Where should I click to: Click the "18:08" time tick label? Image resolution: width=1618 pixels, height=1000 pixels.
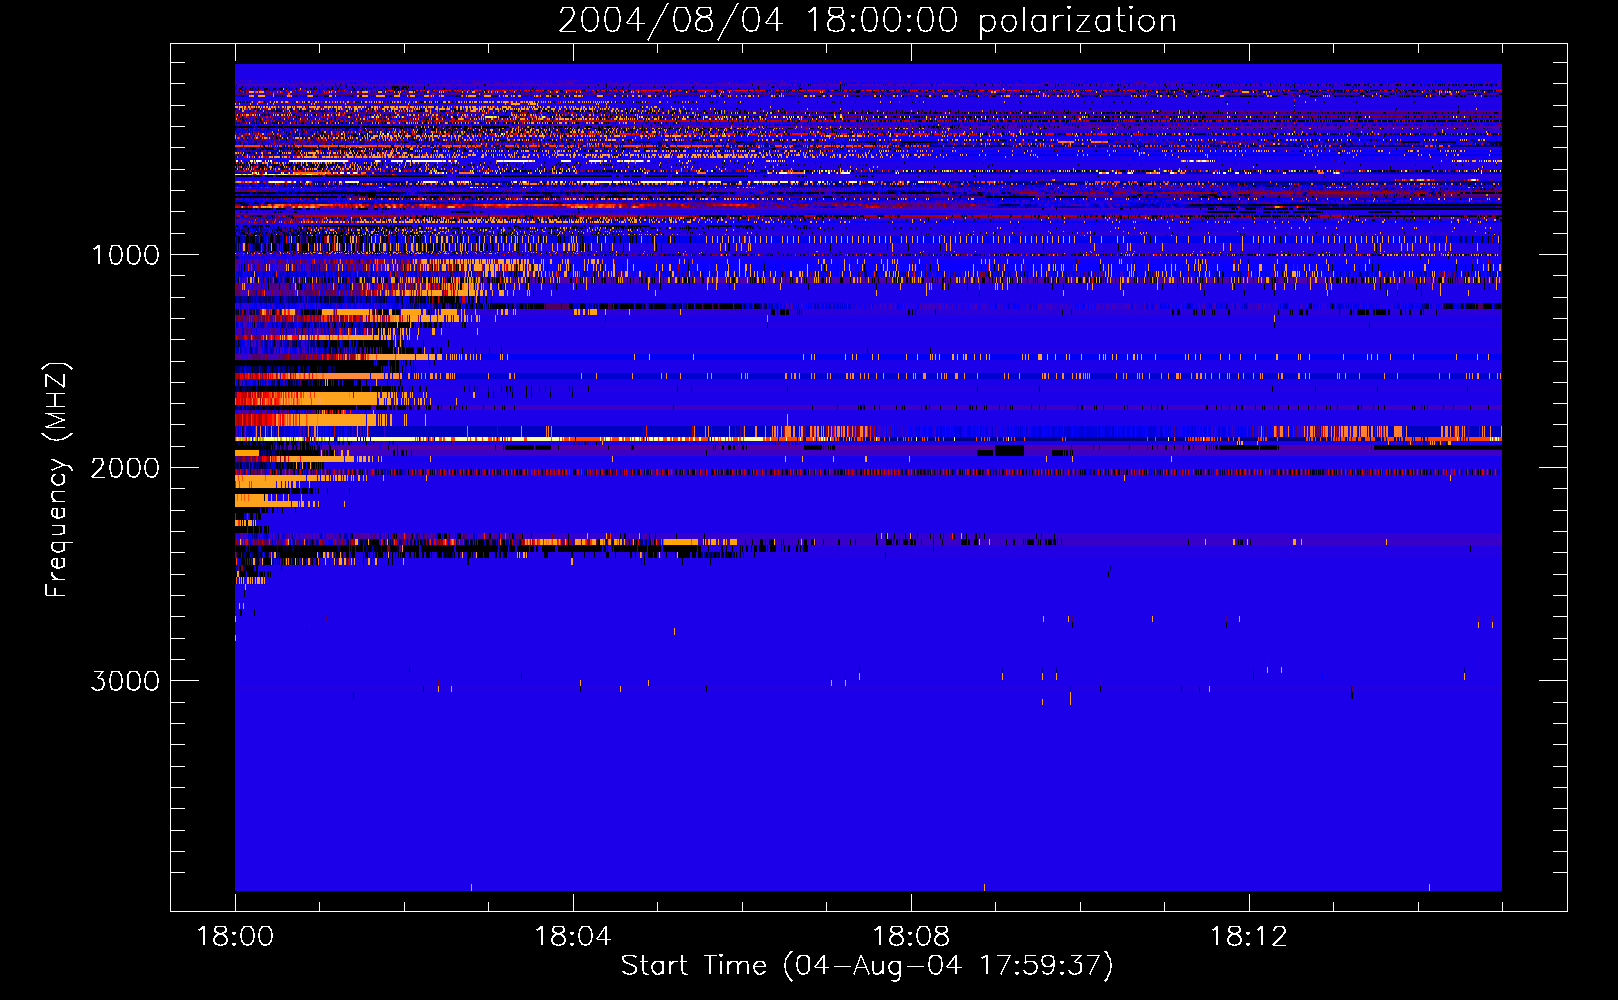pos(911,937)
